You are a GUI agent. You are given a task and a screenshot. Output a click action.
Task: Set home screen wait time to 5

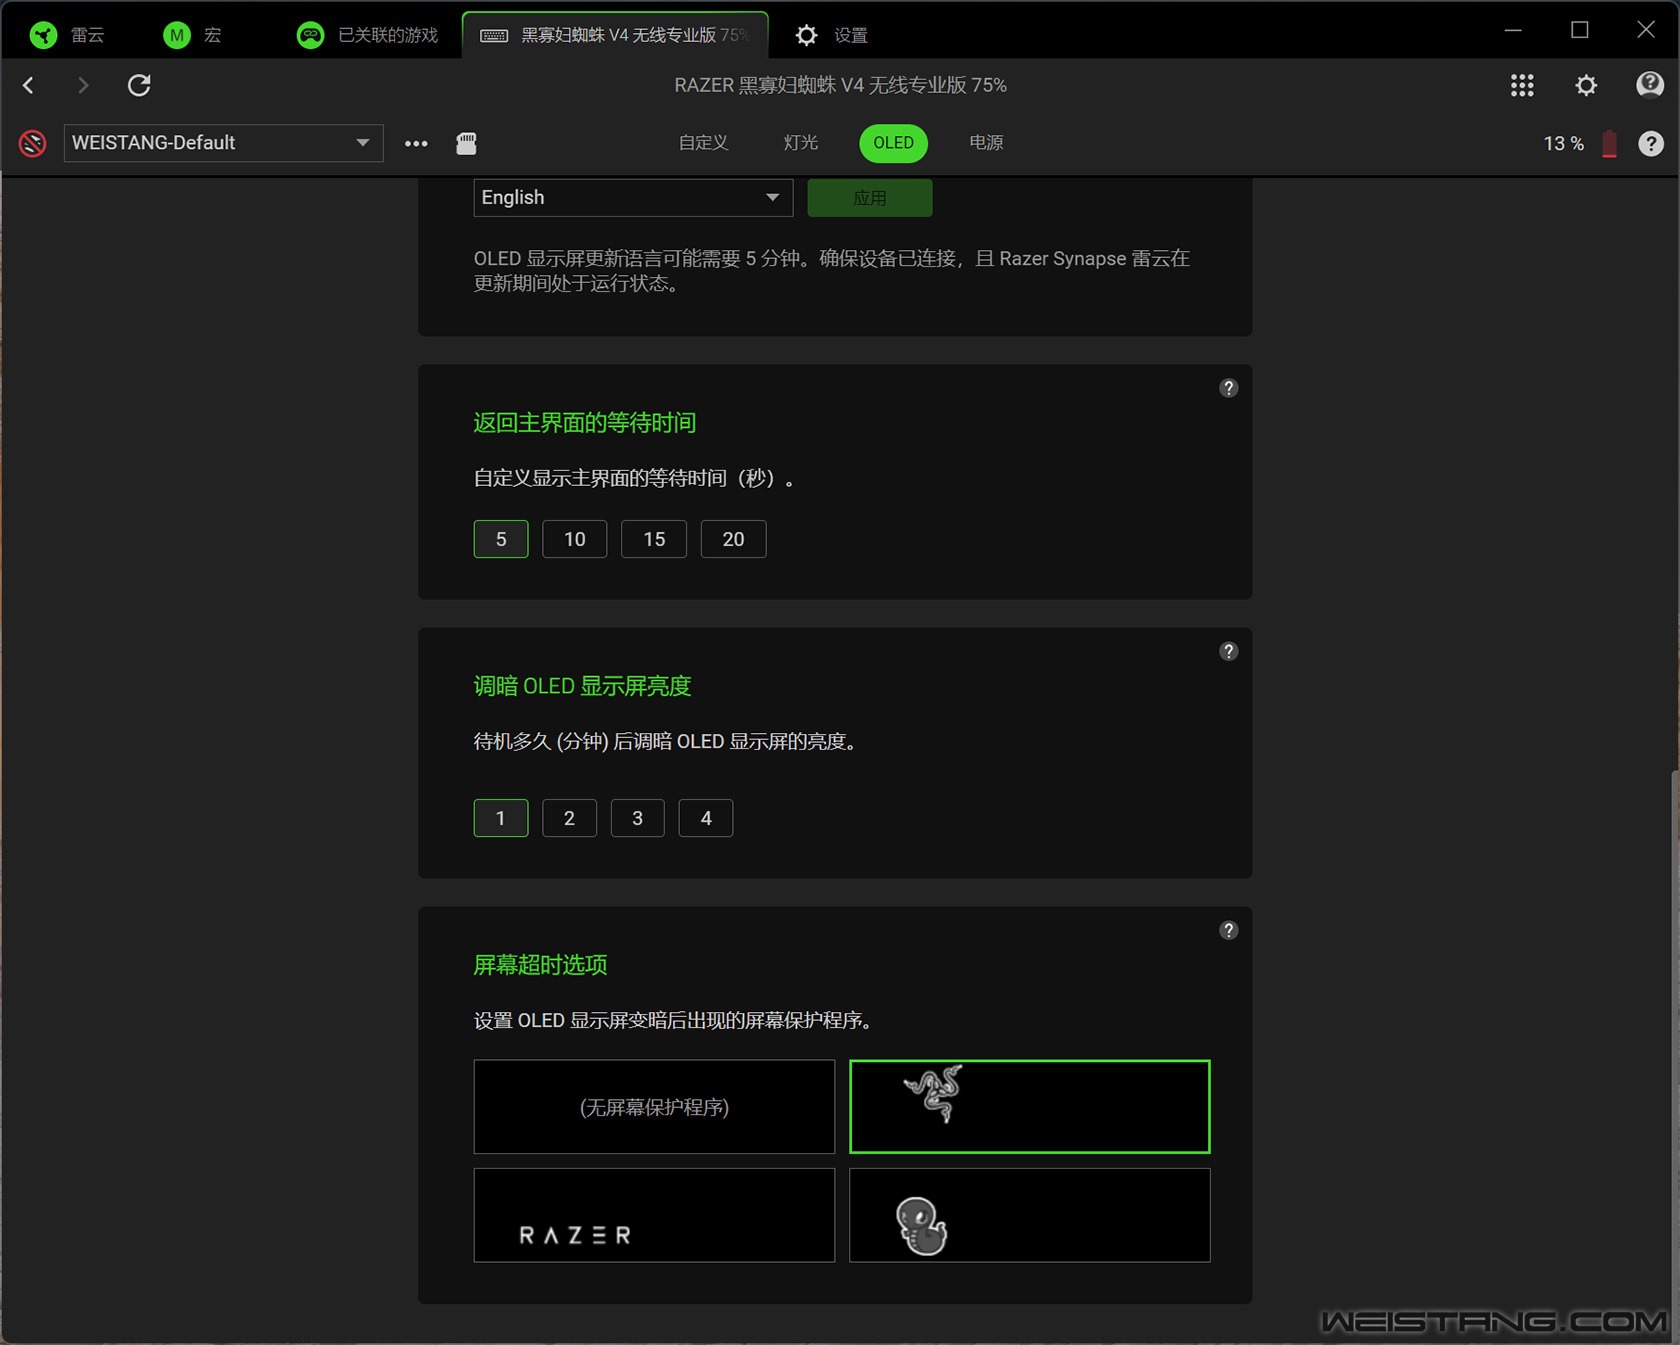point(501,539)
